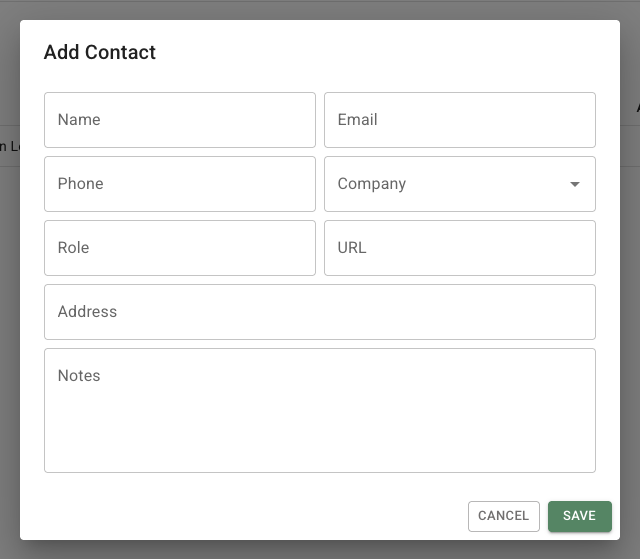Focus the URL input field
Viewport: 640px width, 559px height.
click(460, 248)
